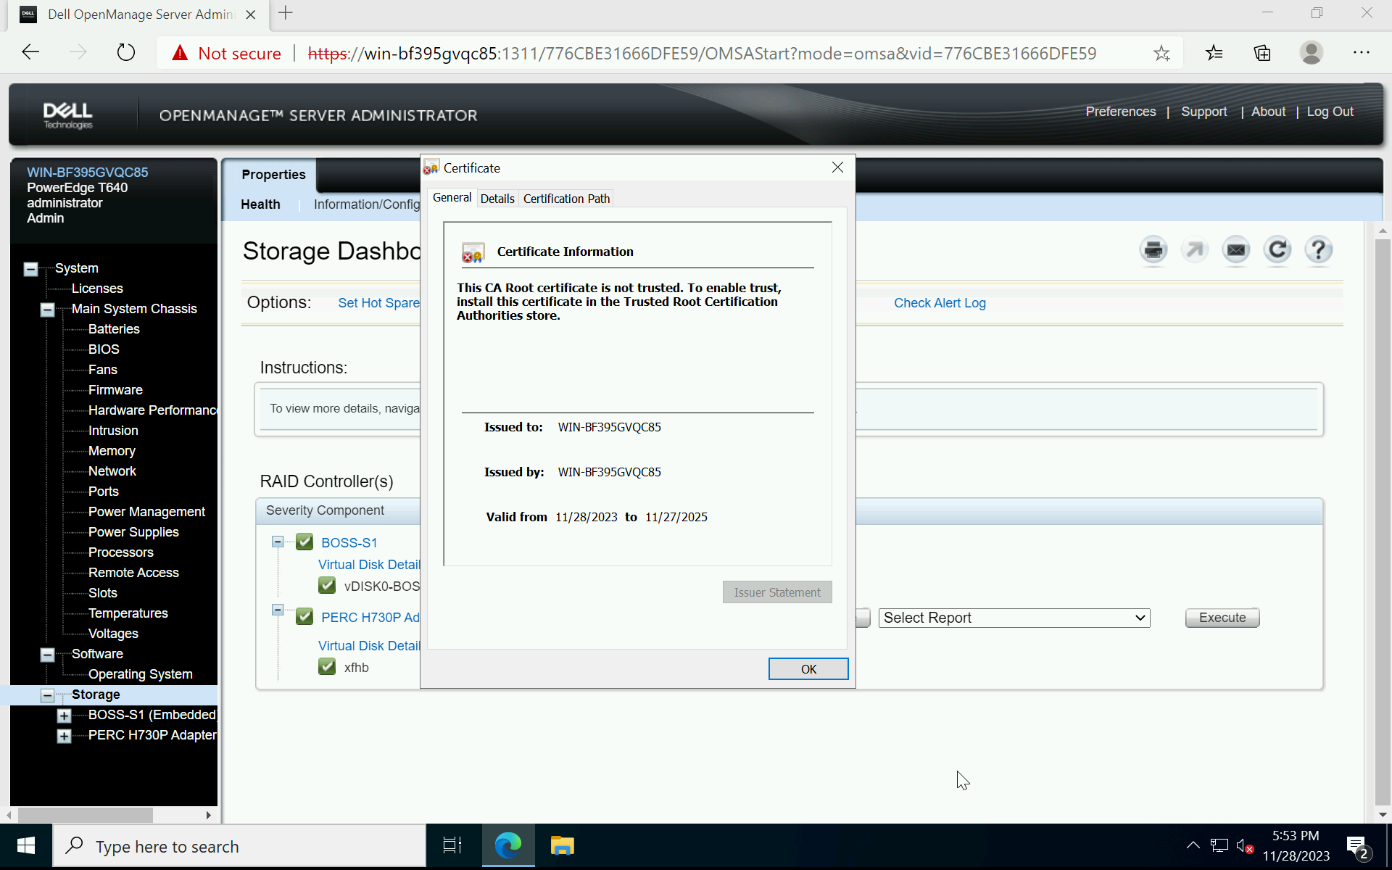Close the Certificate dialog
Viewport: 1392px width, 870px height.
point(837,168)
